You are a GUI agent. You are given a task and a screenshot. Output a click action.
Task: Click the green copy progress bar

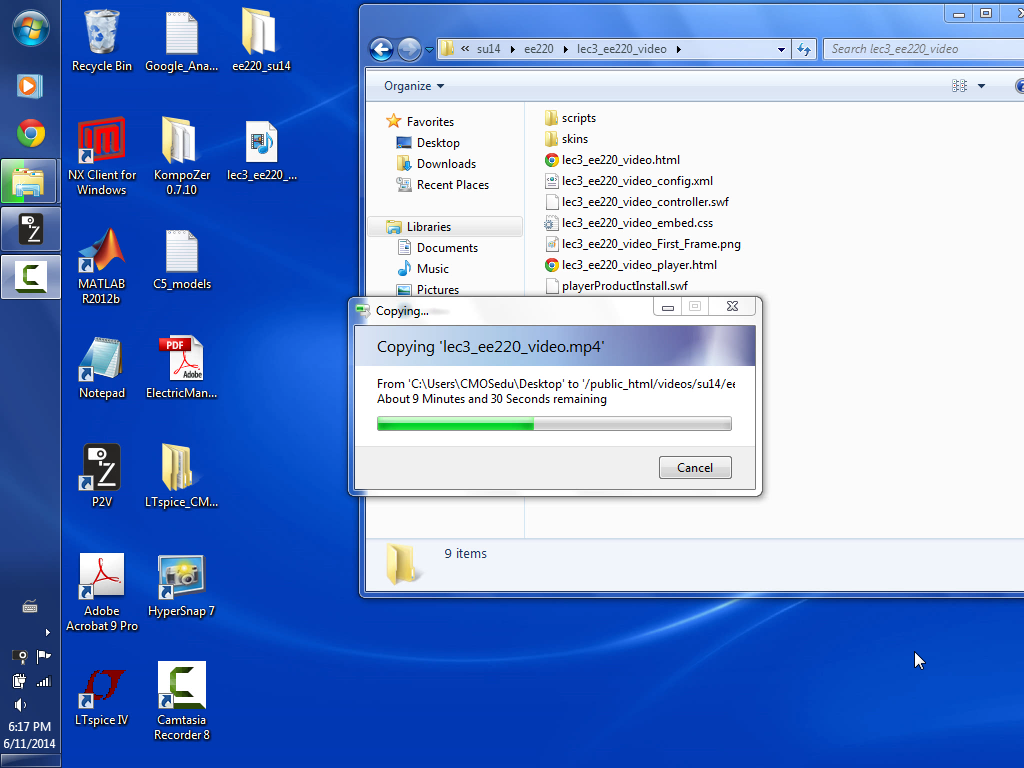(554, 424)
